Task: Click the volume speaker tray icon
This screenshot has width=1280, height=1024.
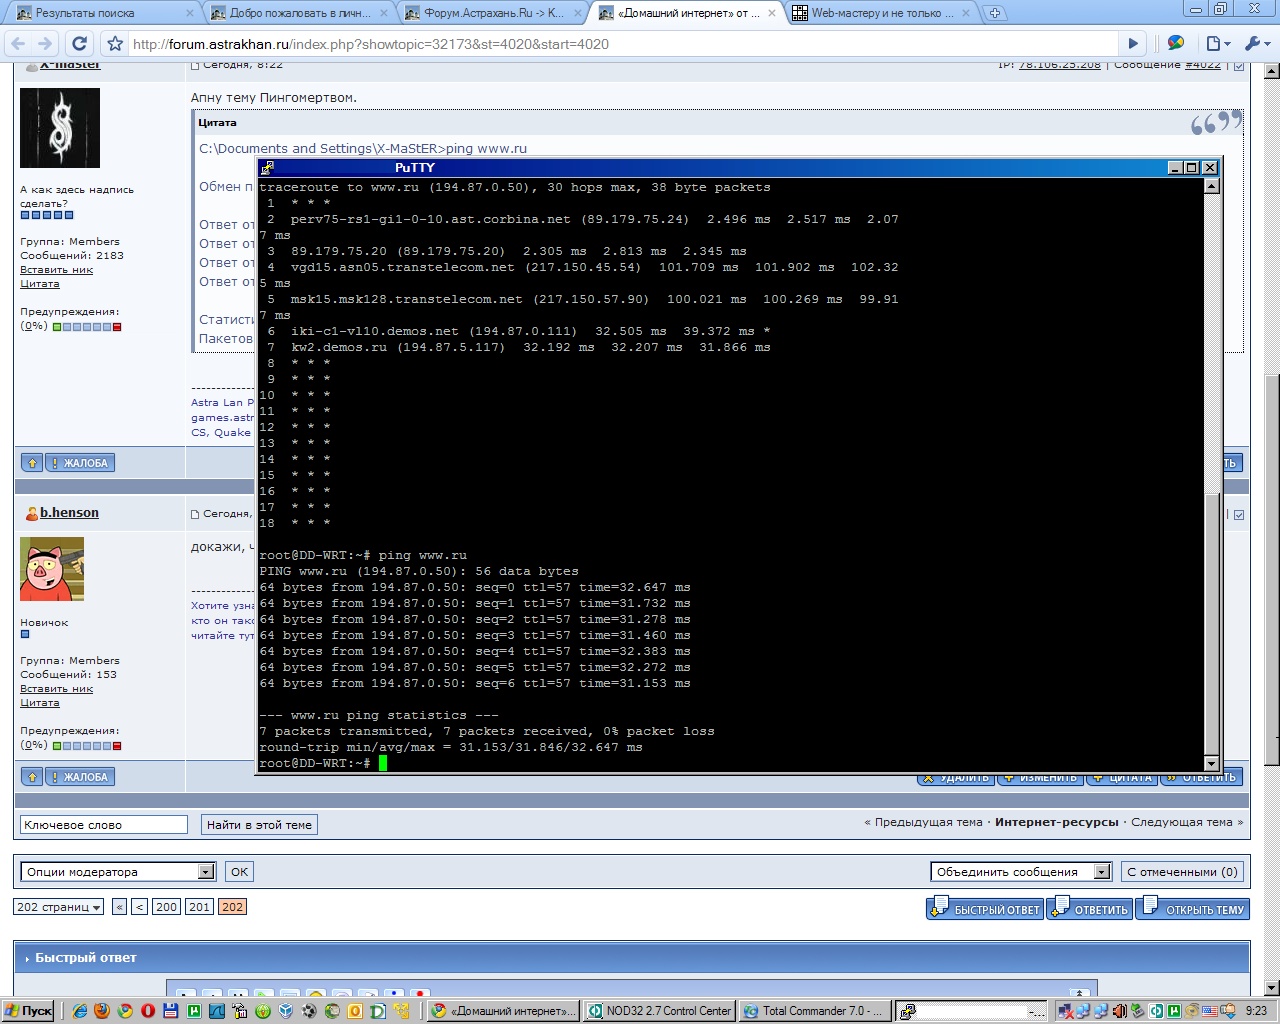Action: tap(1120, 1011)
